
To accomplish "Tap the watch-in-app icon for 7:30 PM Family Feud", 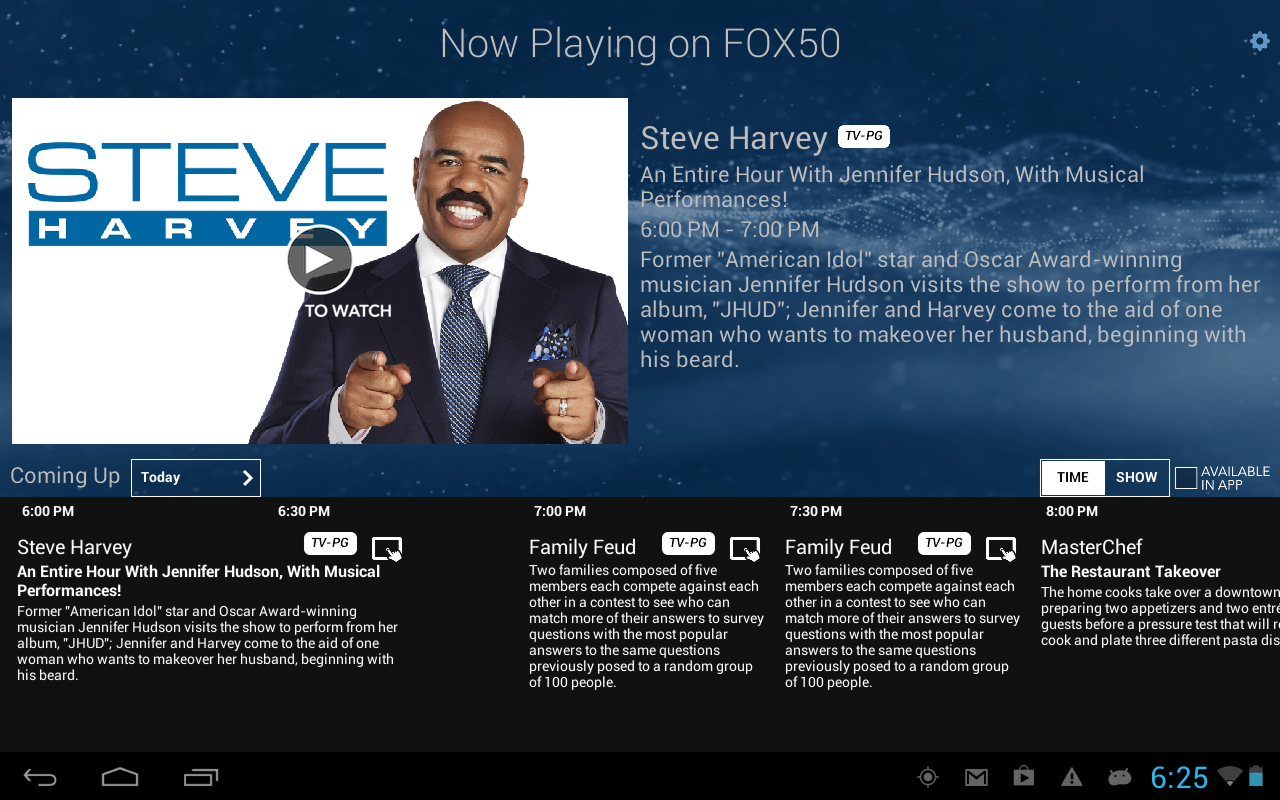I will coord(1001,549).
